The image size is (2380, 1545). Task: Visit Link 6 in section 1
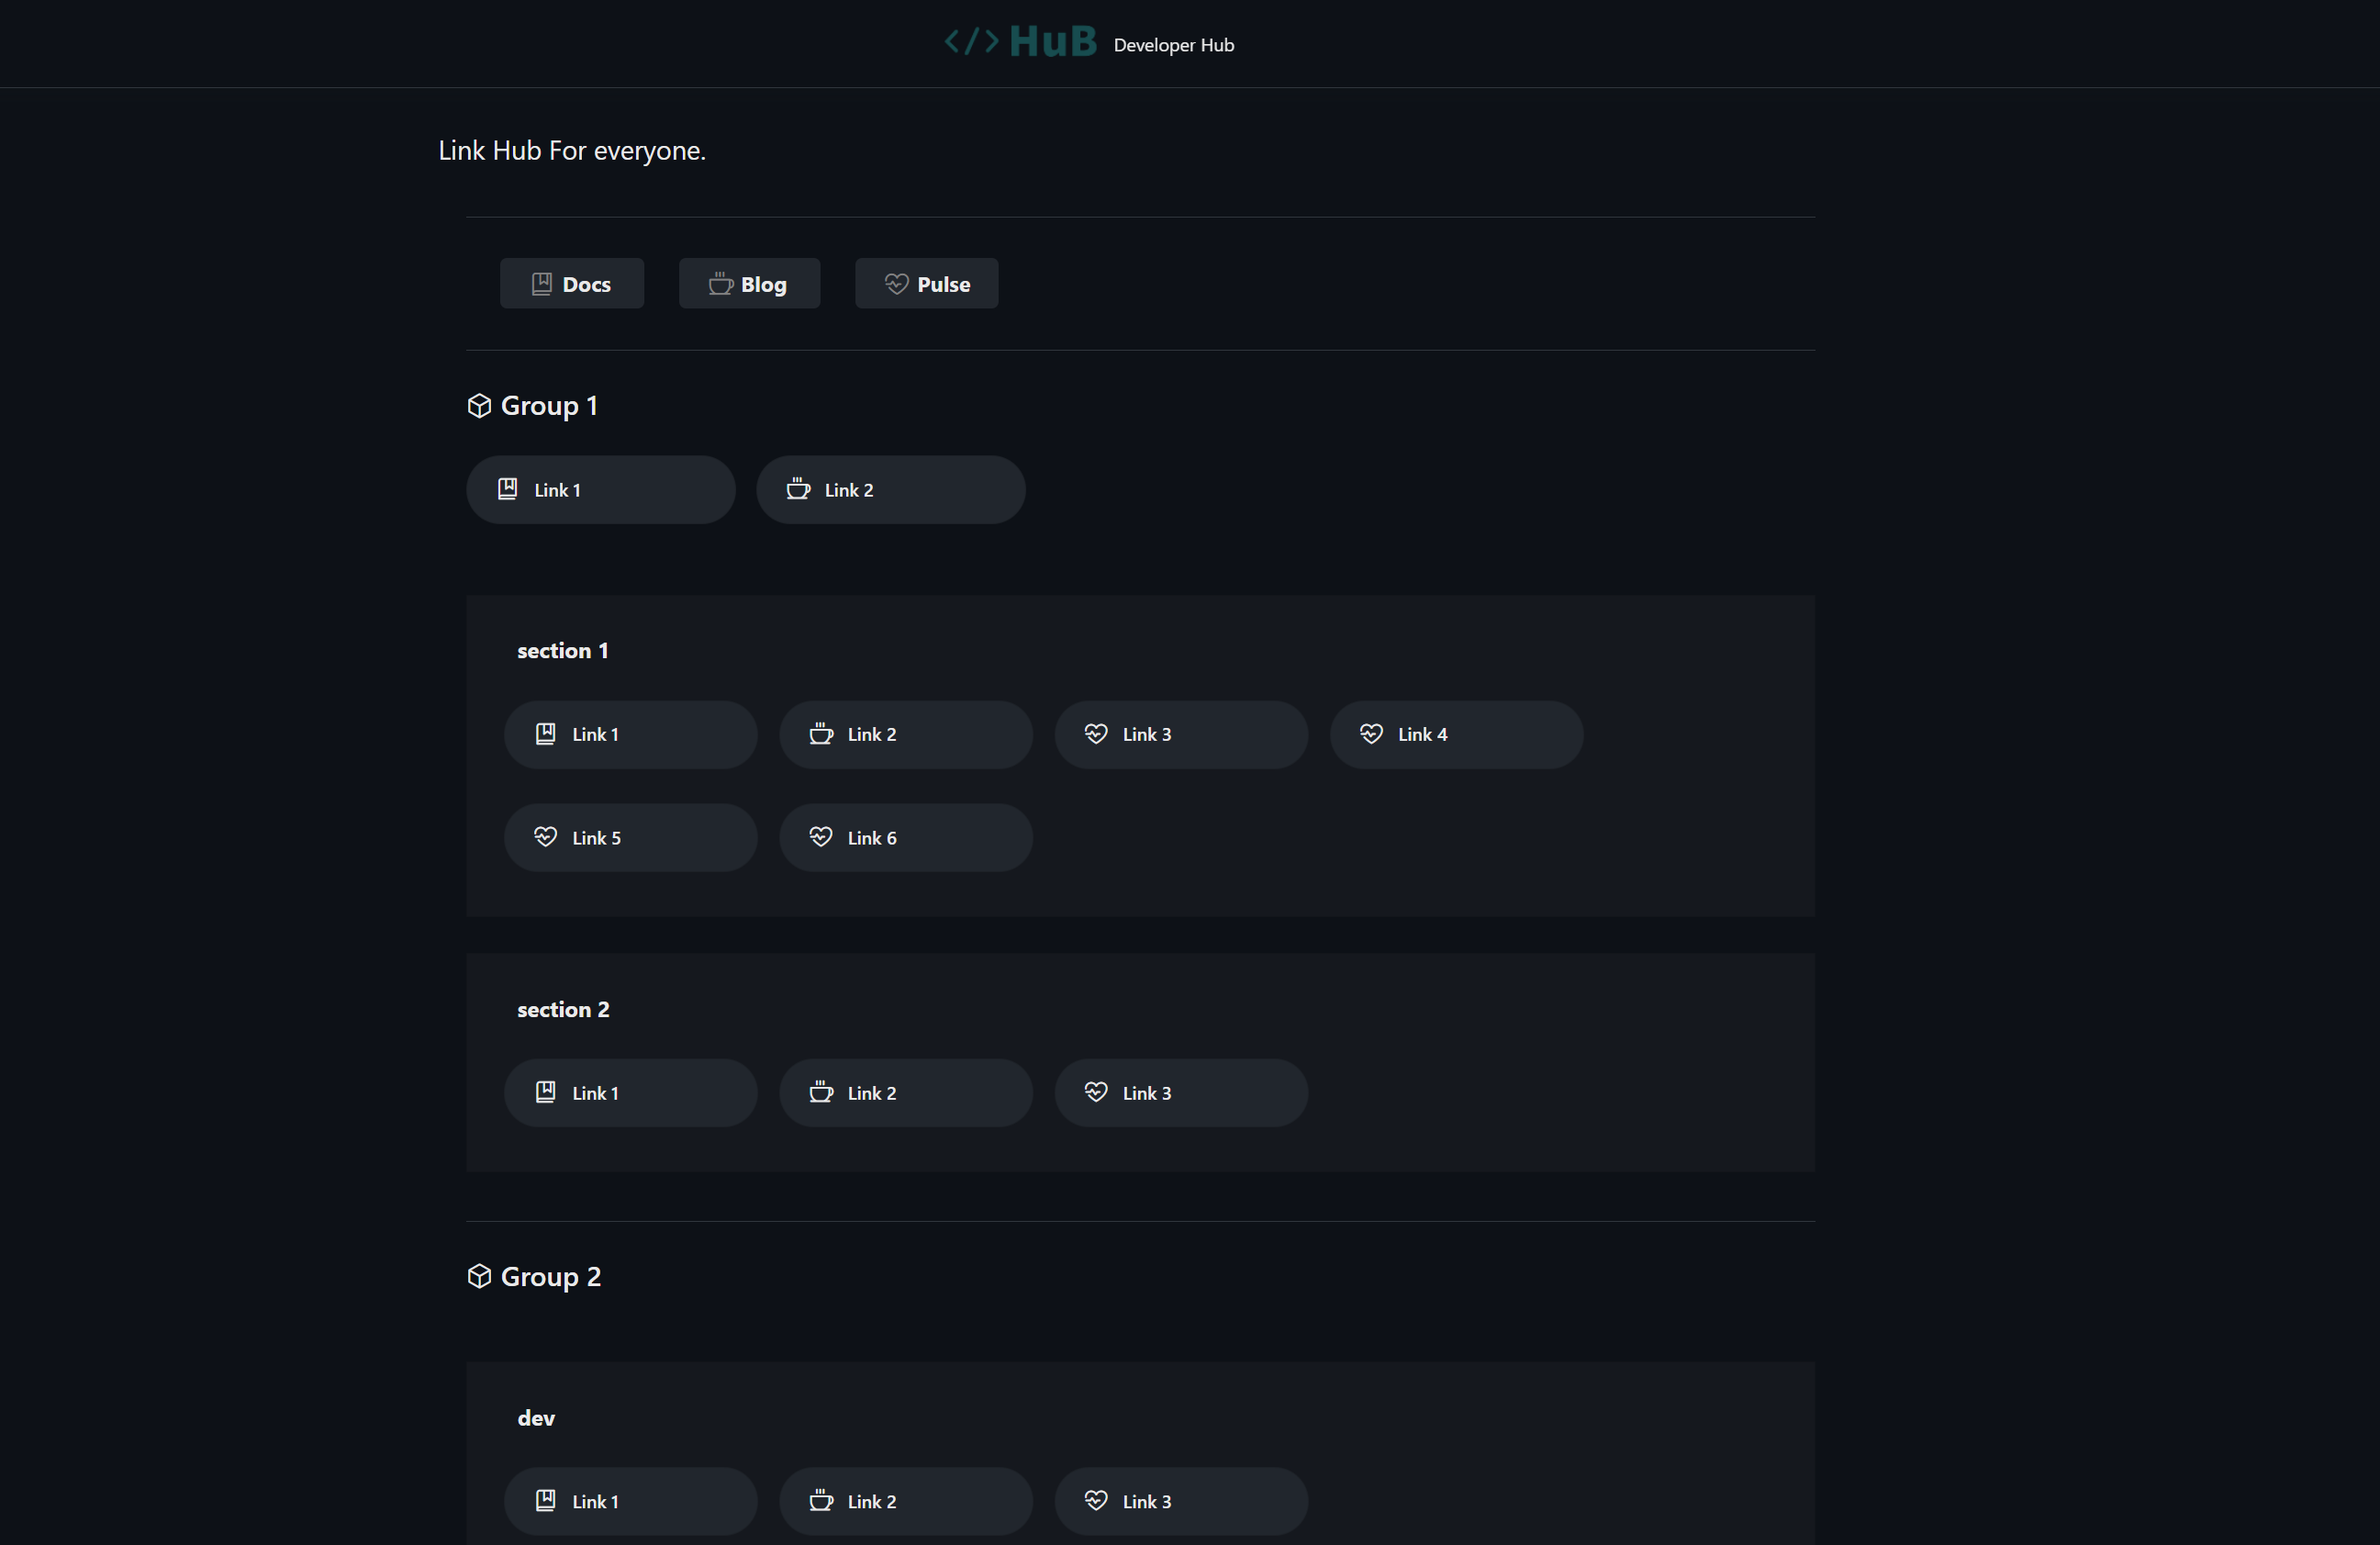(905, 838)
